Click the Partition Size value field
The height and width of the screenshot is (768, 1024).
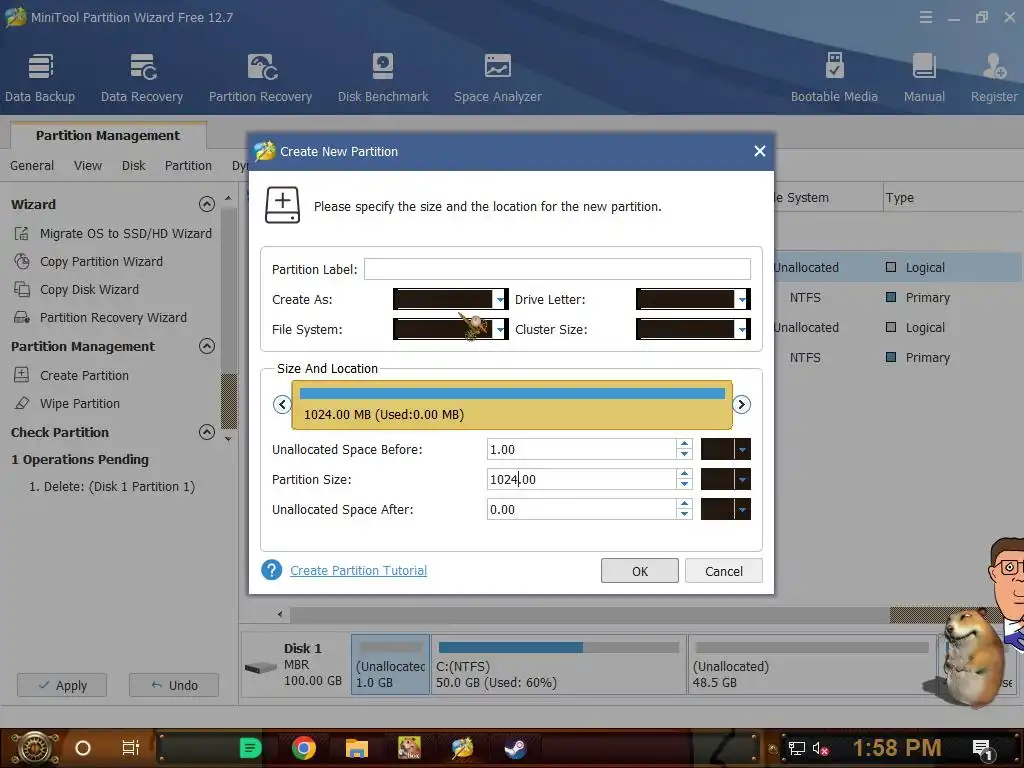click(582, 479)
